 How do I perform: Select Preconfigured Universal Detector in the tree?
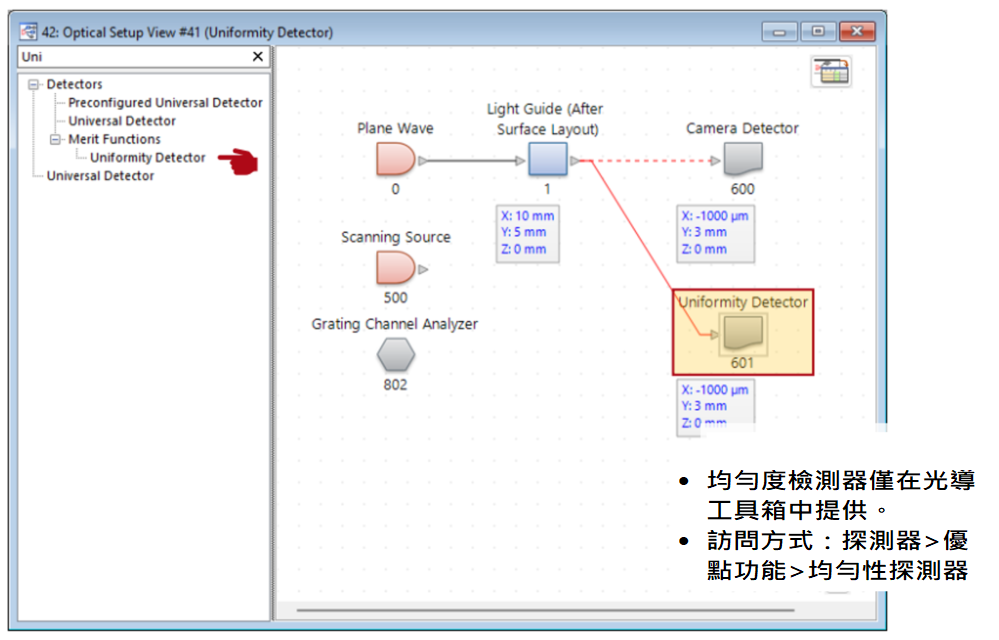(x=165, y=103)
